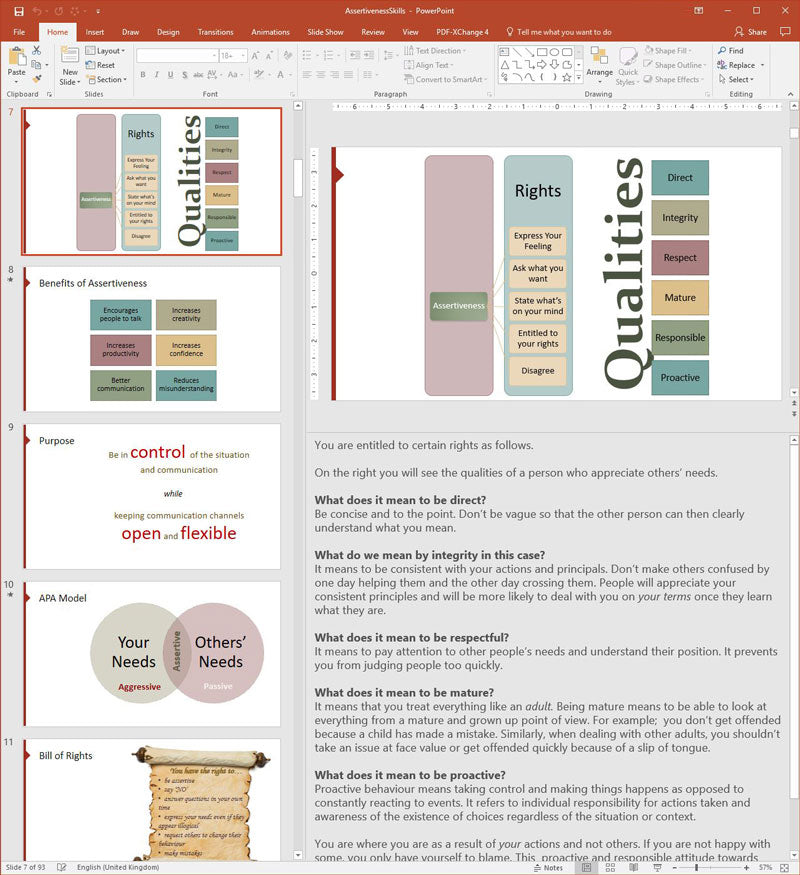The image size is (800, 875).
Task: Open the Font dialog launcher
Action: (x=292, y=95)
